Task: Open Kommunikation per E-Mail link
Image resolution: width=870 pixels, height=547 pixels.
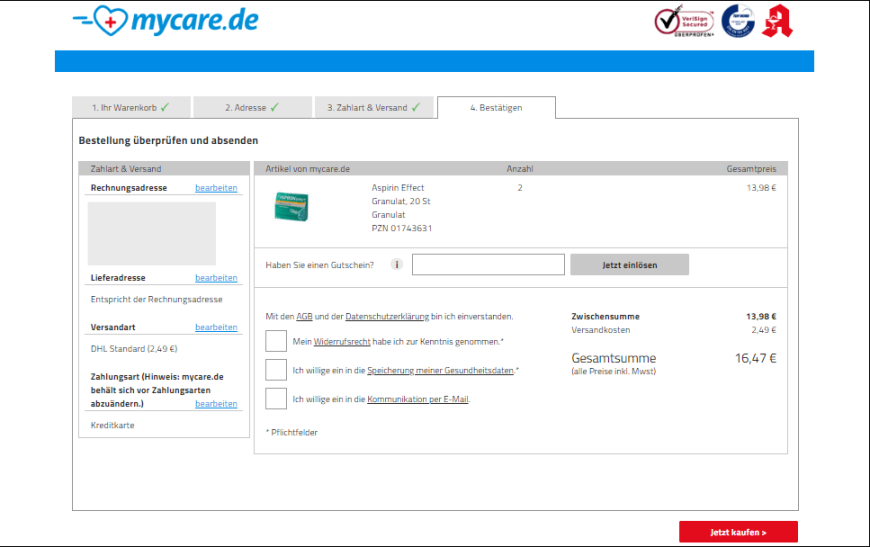Action: pyautogui.click(x=418, y=399)
